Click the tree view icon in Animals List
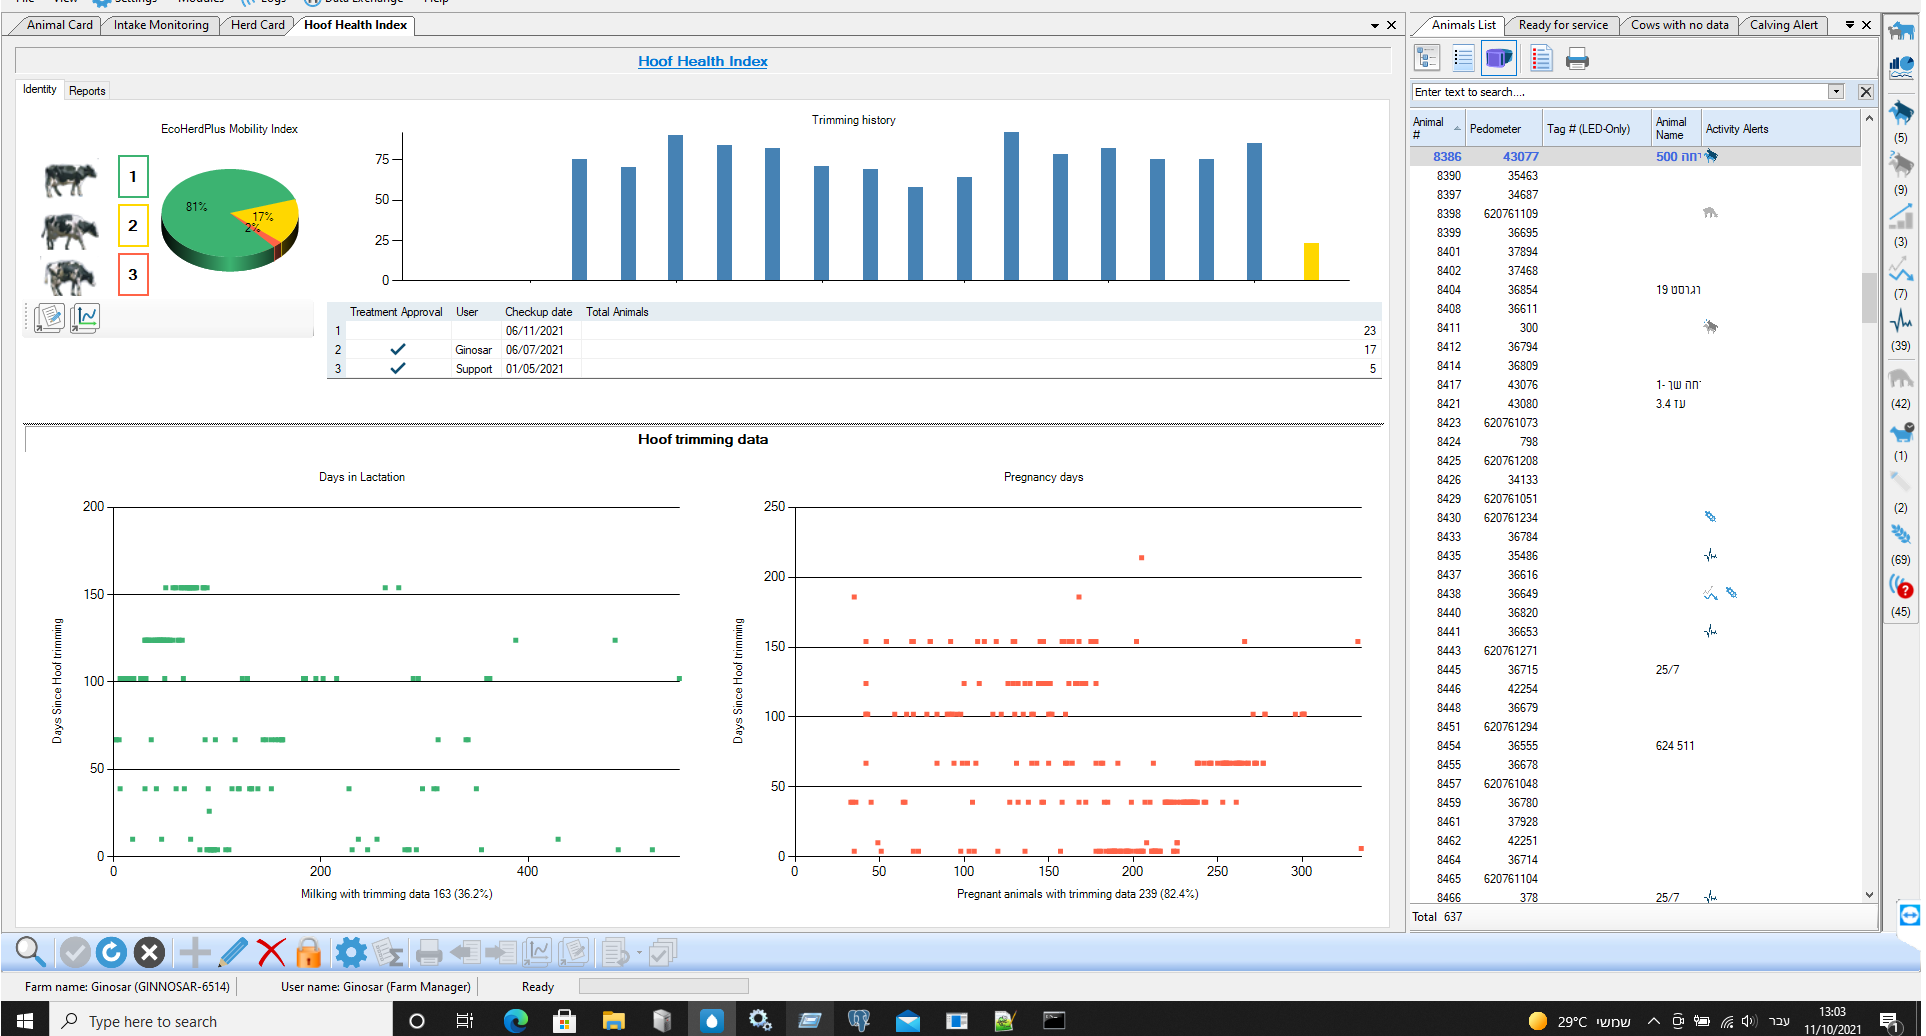Screen dimensions: 1926x1036 tap(1427, 59)
